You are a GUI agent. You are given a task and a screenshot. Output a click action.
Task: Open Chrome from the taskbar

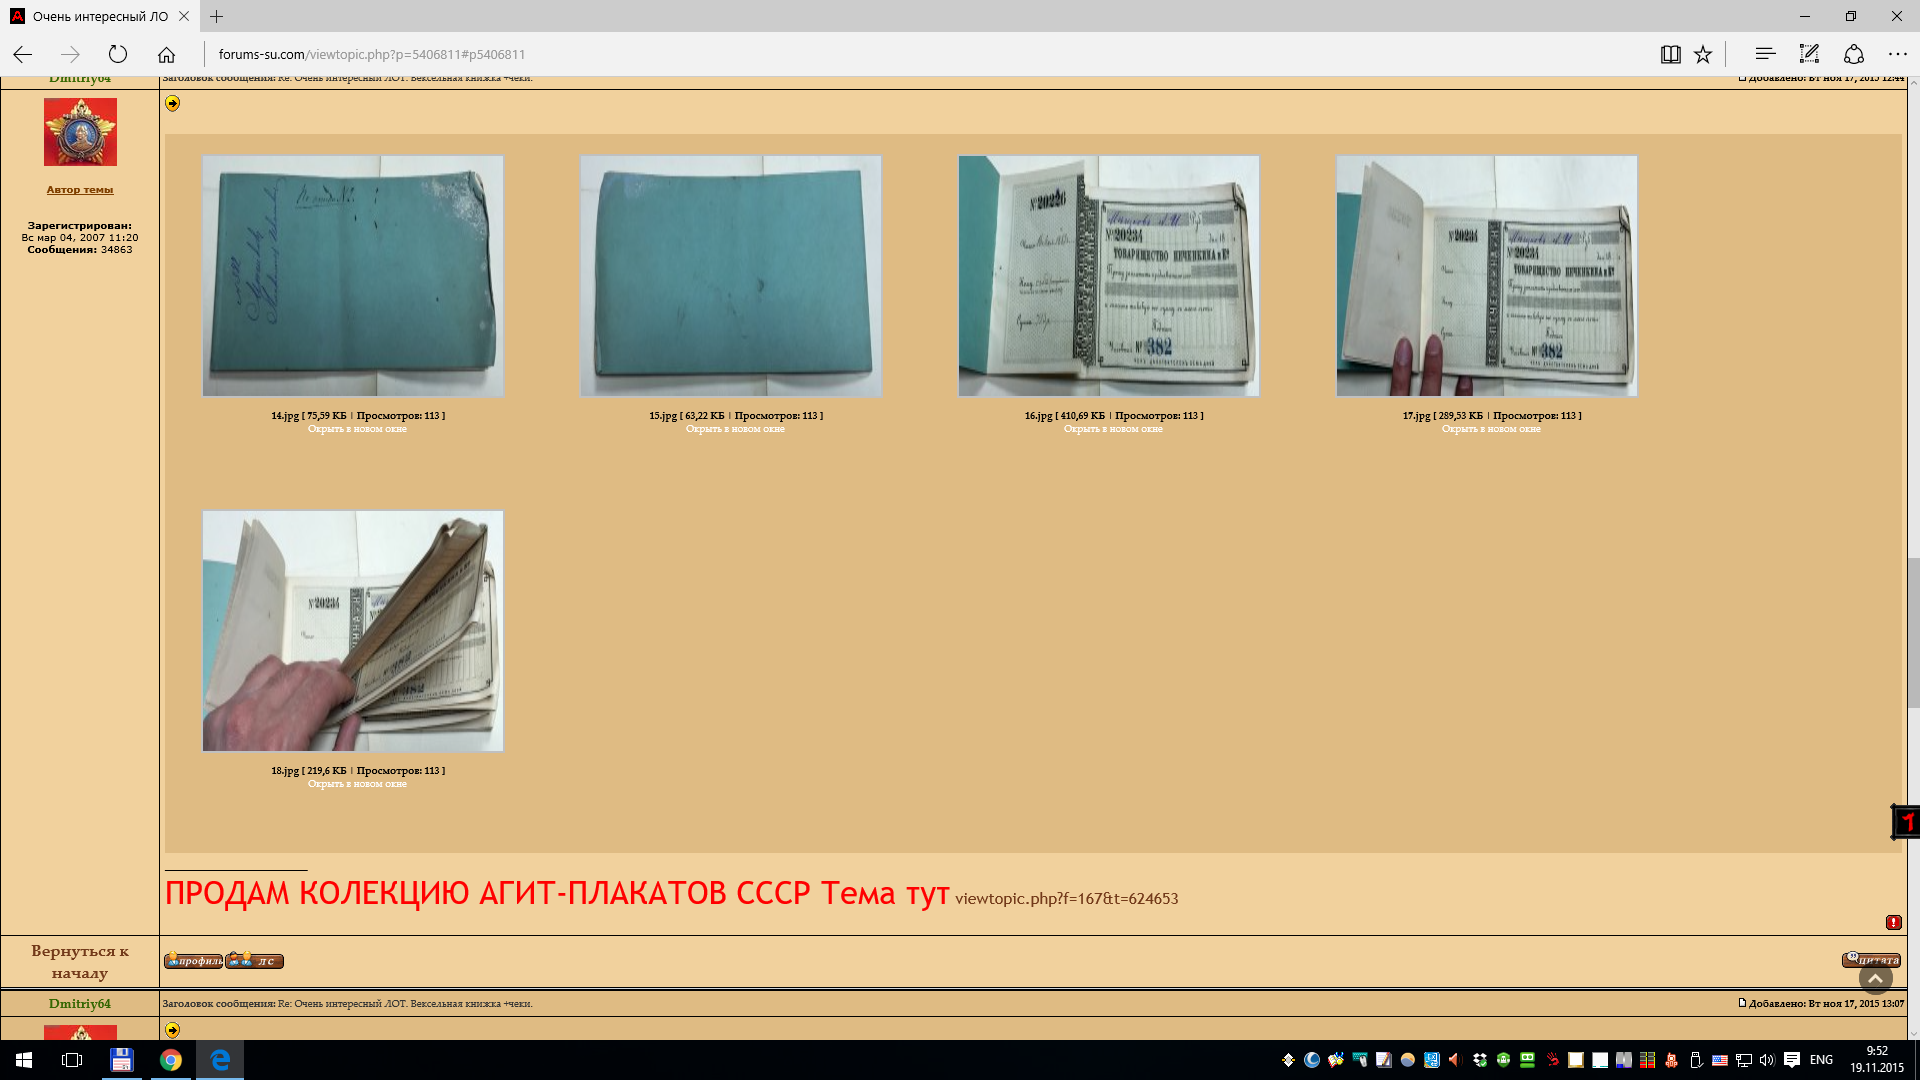(171, 1060)
